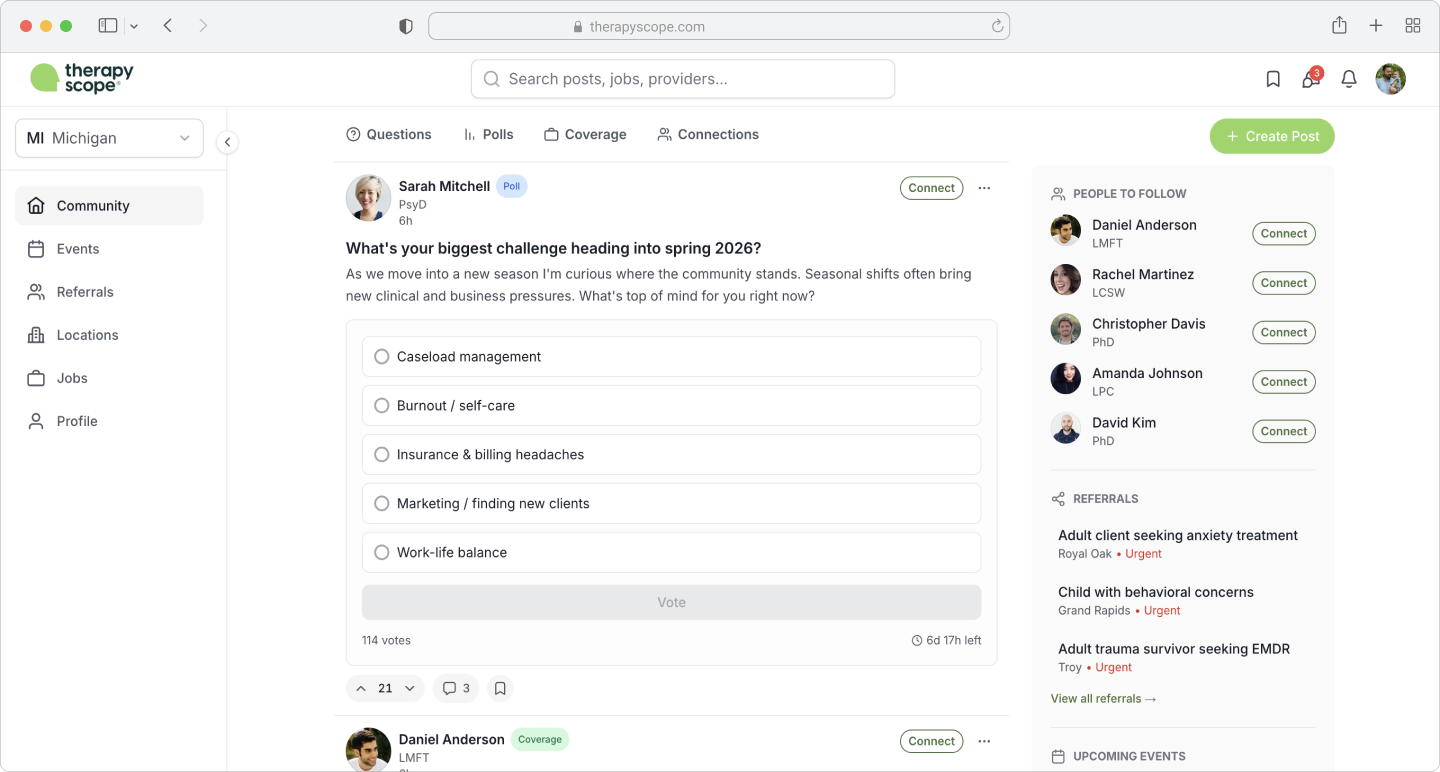Open notifications via the bell icon

tap(1348, 78)
